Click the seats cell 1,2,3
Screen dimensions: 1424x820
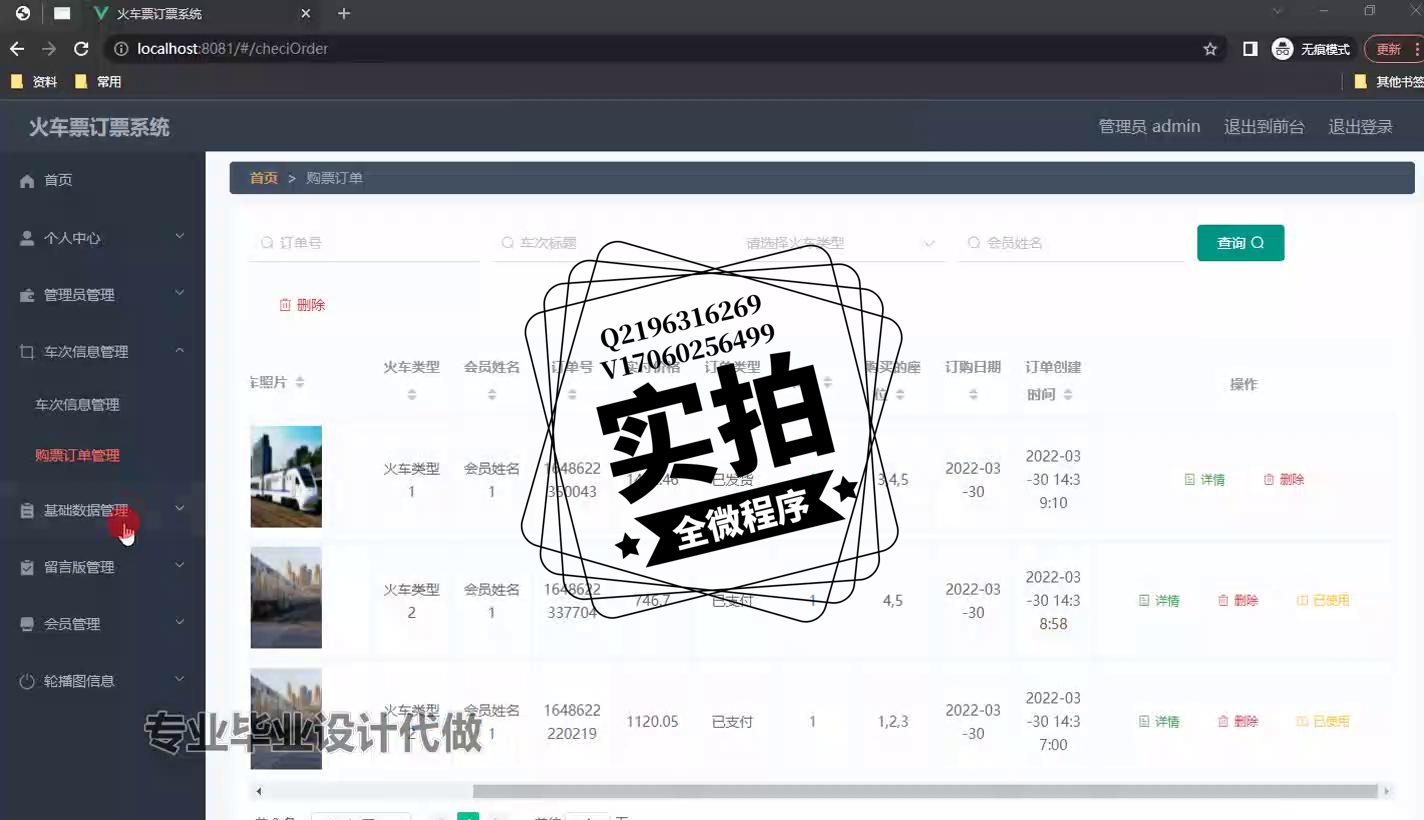pyautogui.click(x=893, y=722)
